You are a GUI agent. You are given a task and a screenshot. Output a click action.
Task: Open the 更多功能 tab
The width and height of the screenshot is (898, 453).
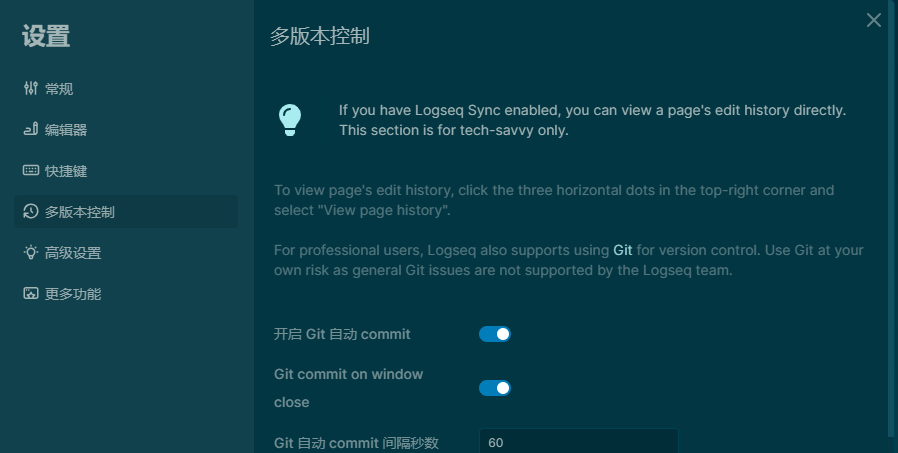[x=73, y=294]
